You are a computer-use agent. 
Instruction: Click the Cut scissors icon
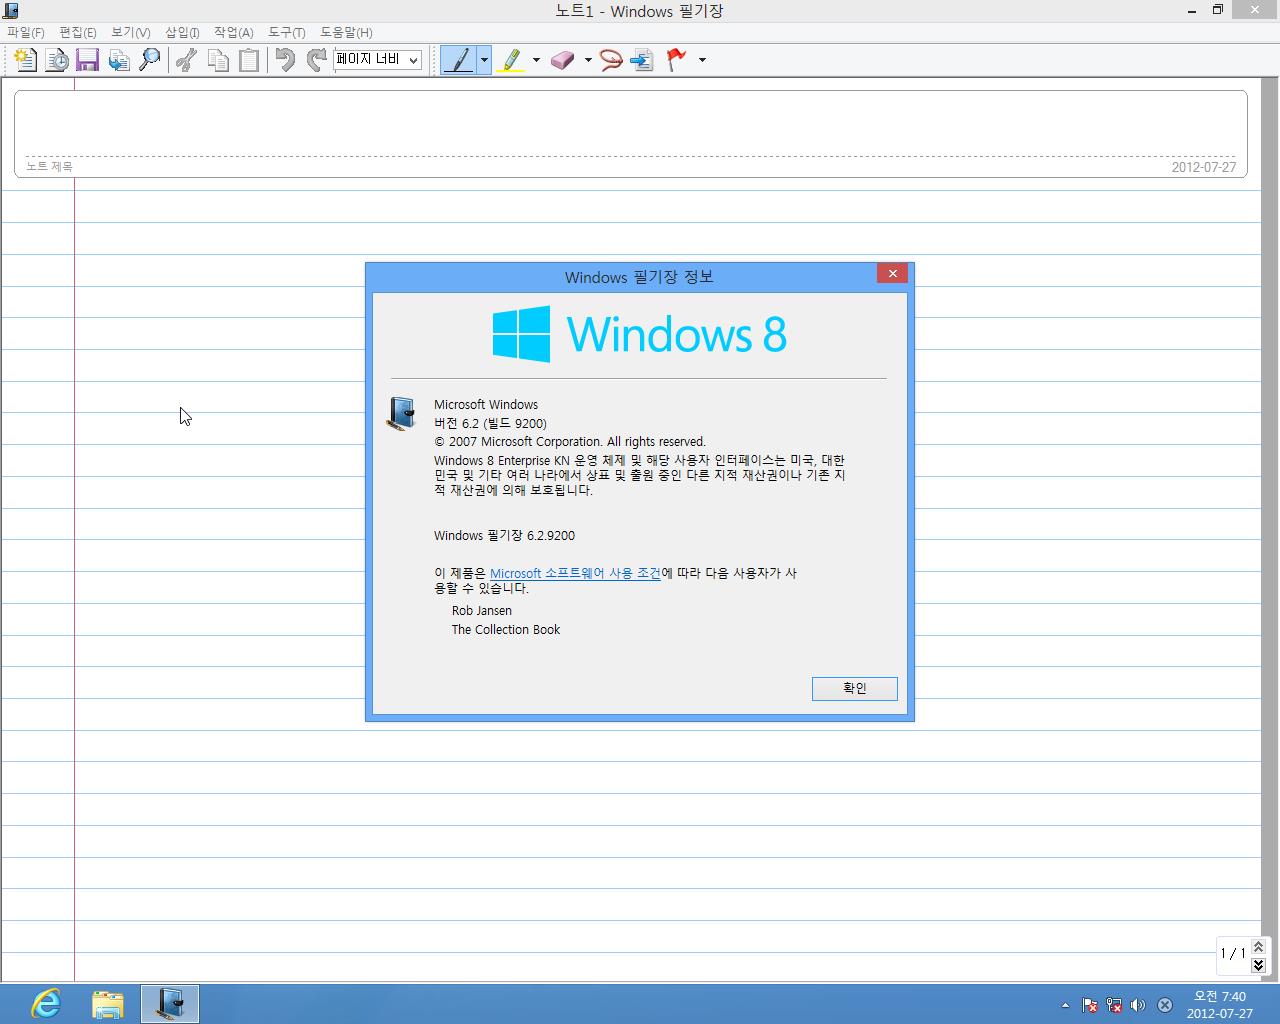pos(185,60)
